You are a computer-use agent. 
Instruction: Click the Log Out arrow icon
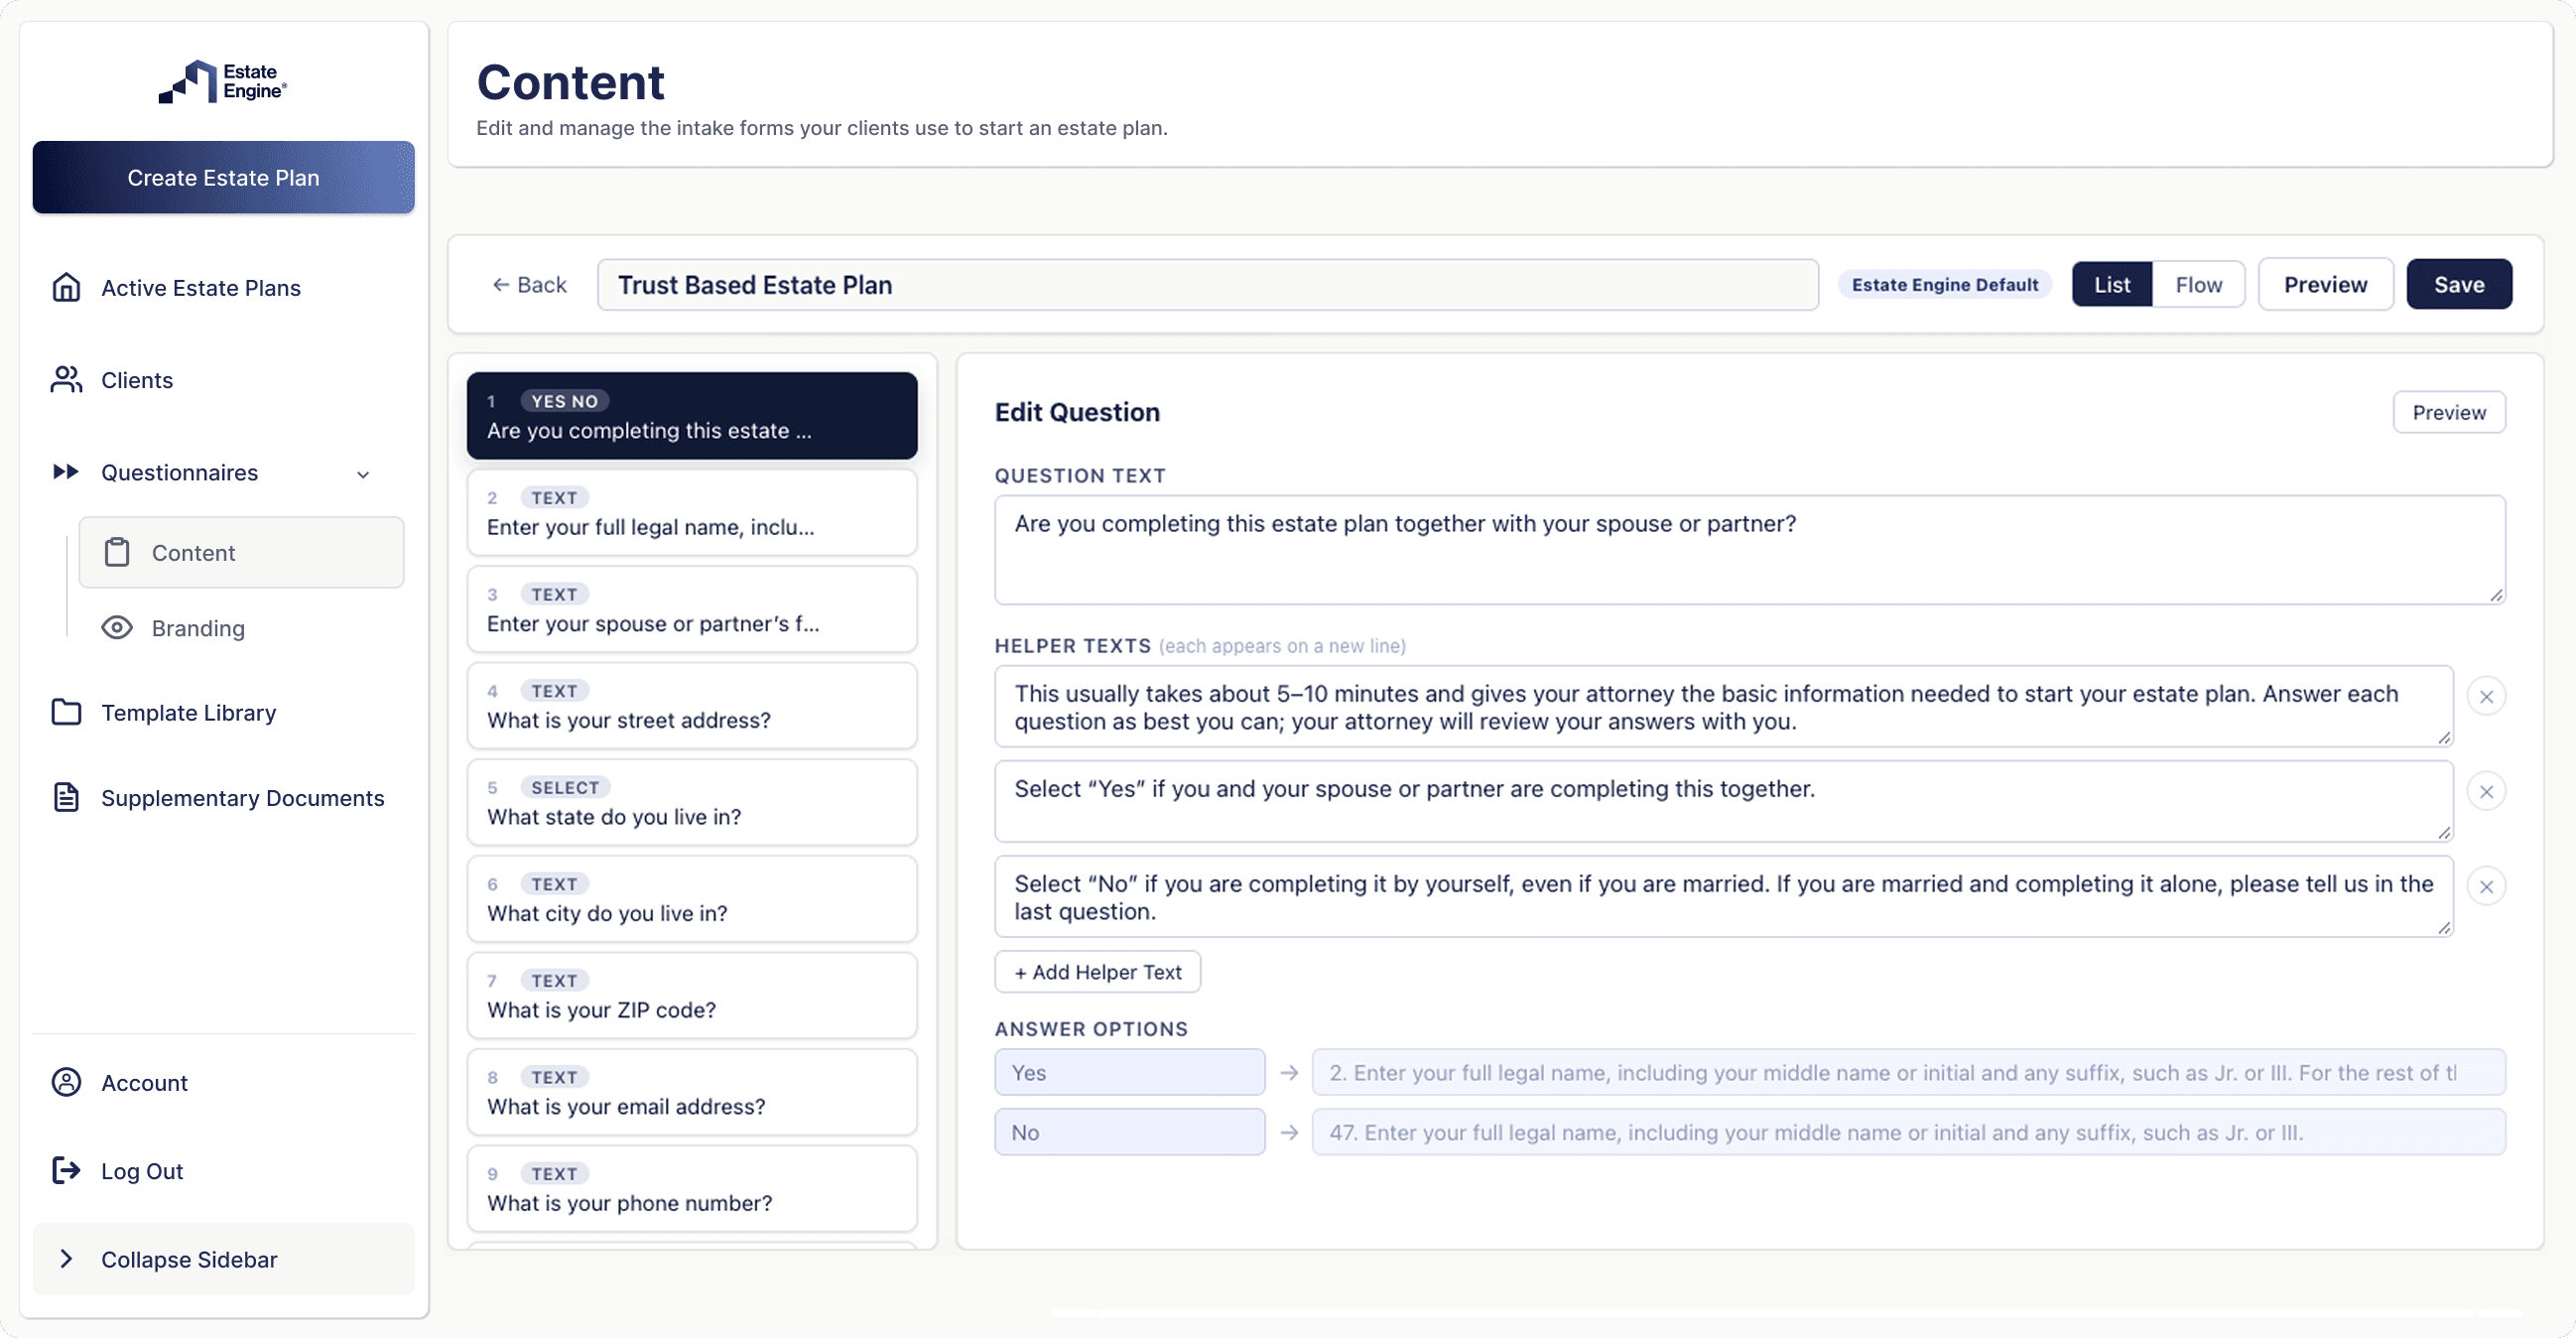pos(66,1171)
